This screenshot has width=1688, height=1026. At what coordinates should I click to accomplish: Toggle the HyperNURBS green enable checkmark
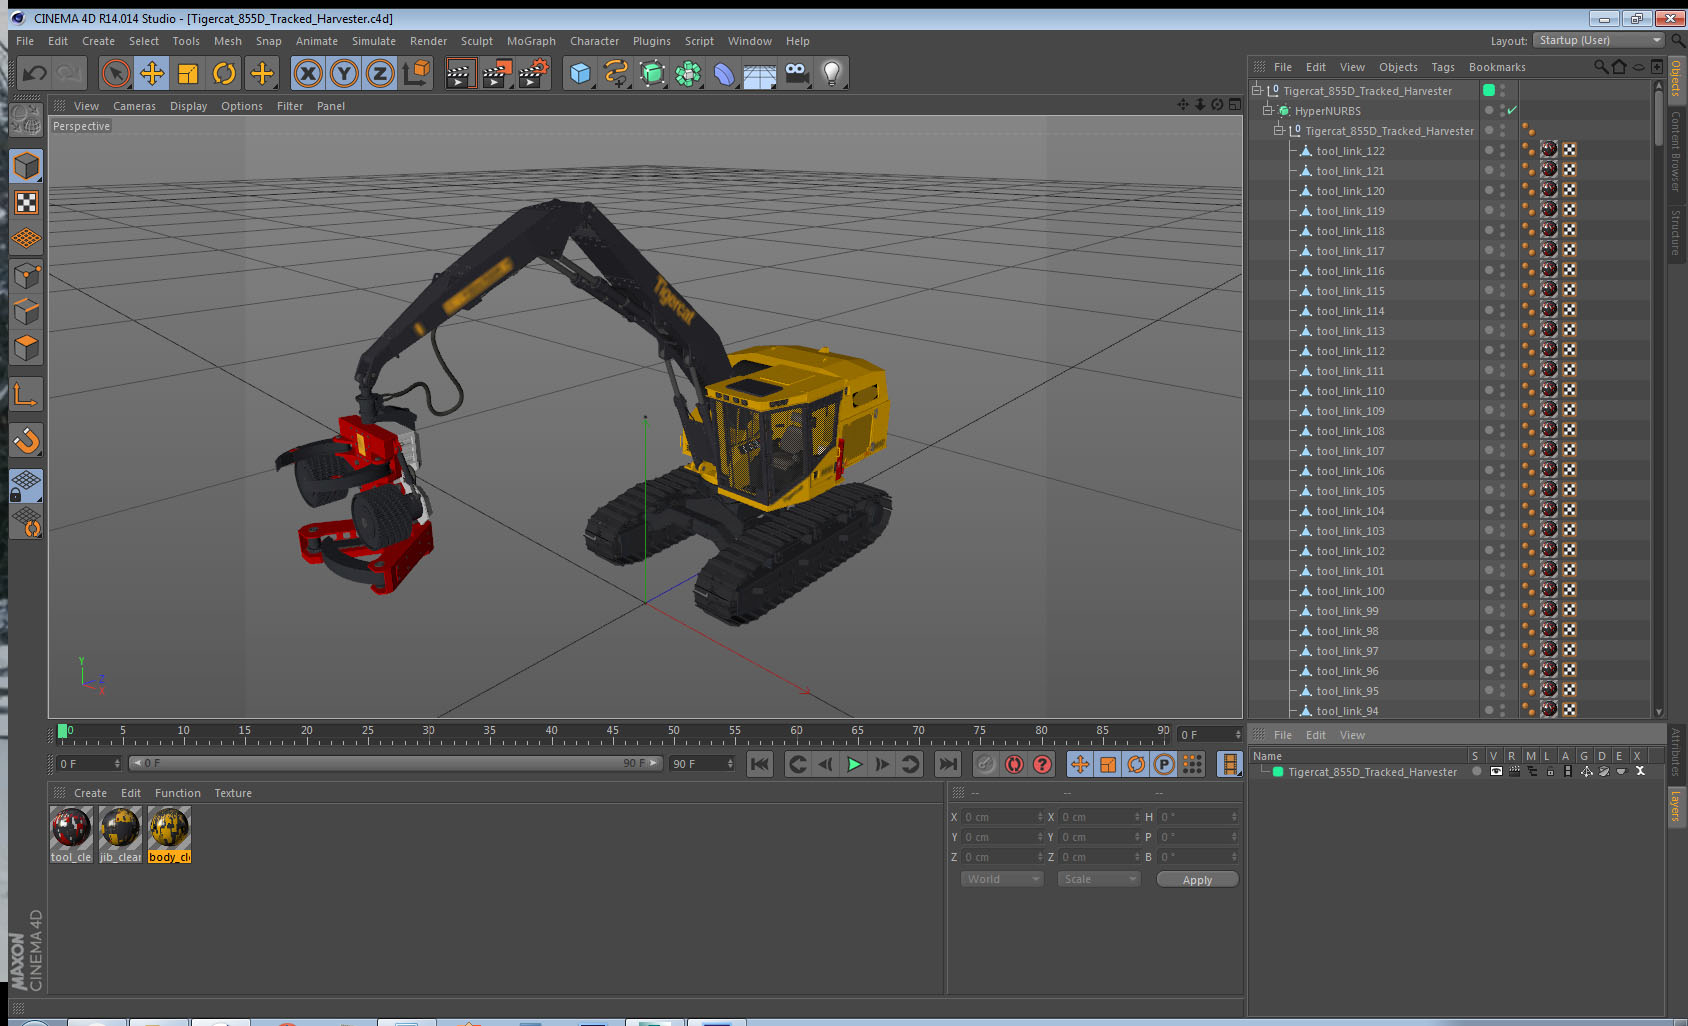click(x=1512, y=110)
